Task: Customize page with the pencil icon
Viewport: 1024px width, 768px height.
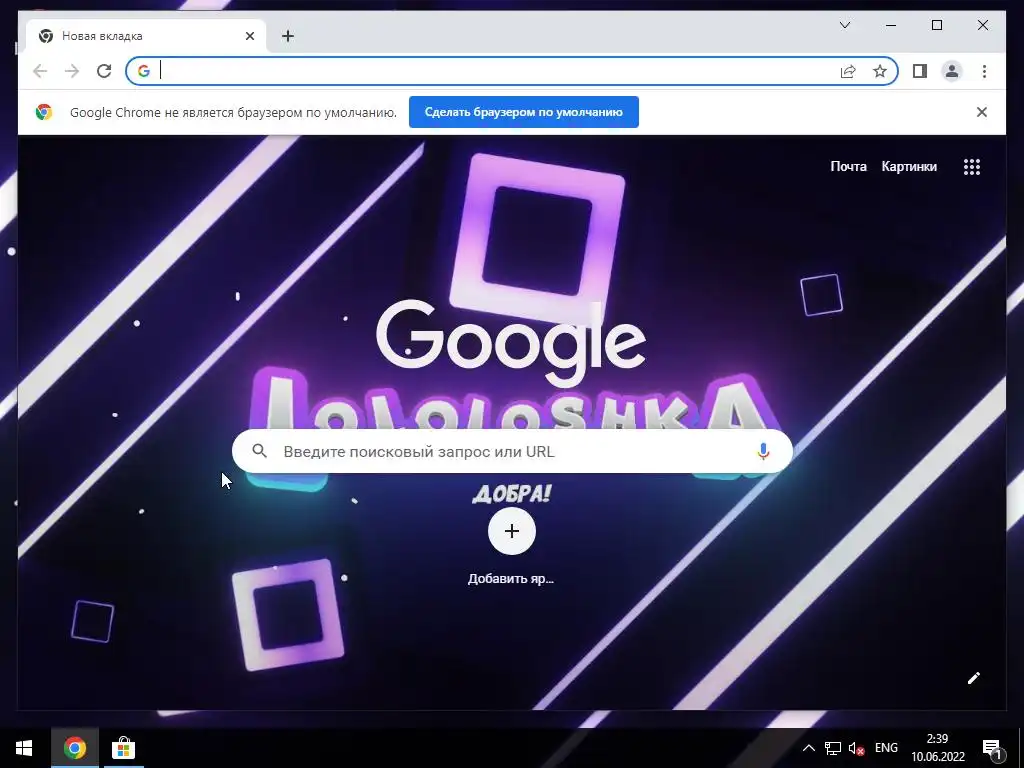Action: (x=974, y=678)
